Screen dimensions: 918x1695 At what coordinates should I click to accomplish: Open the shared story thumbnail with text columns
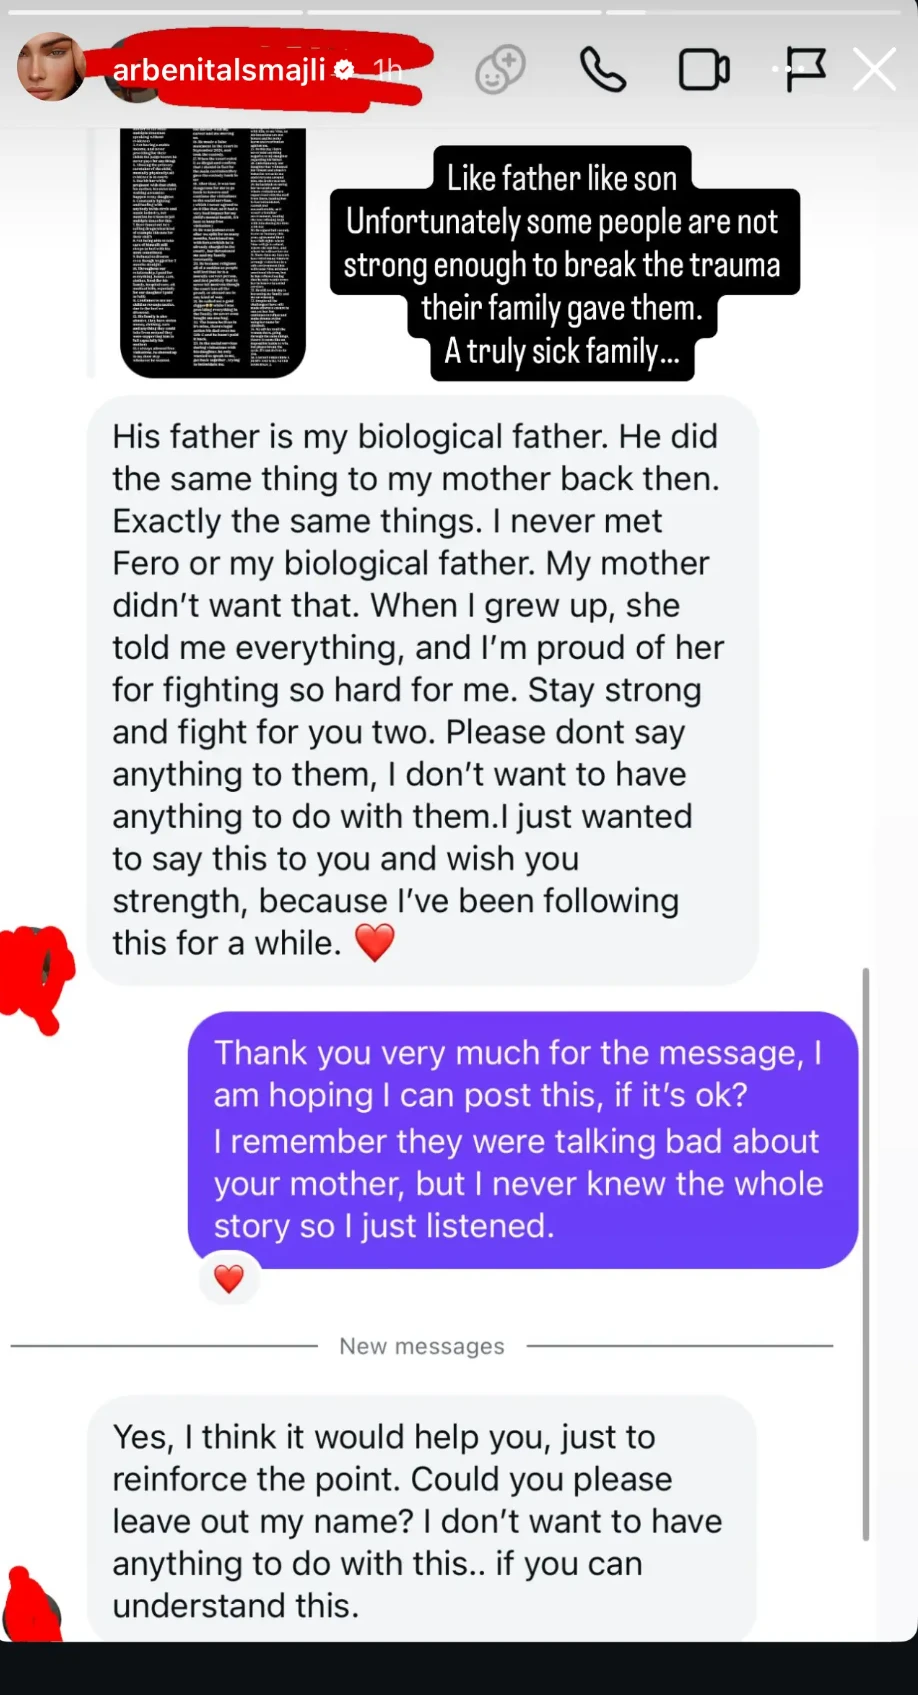pyautogui.click(x=213, y=252)
